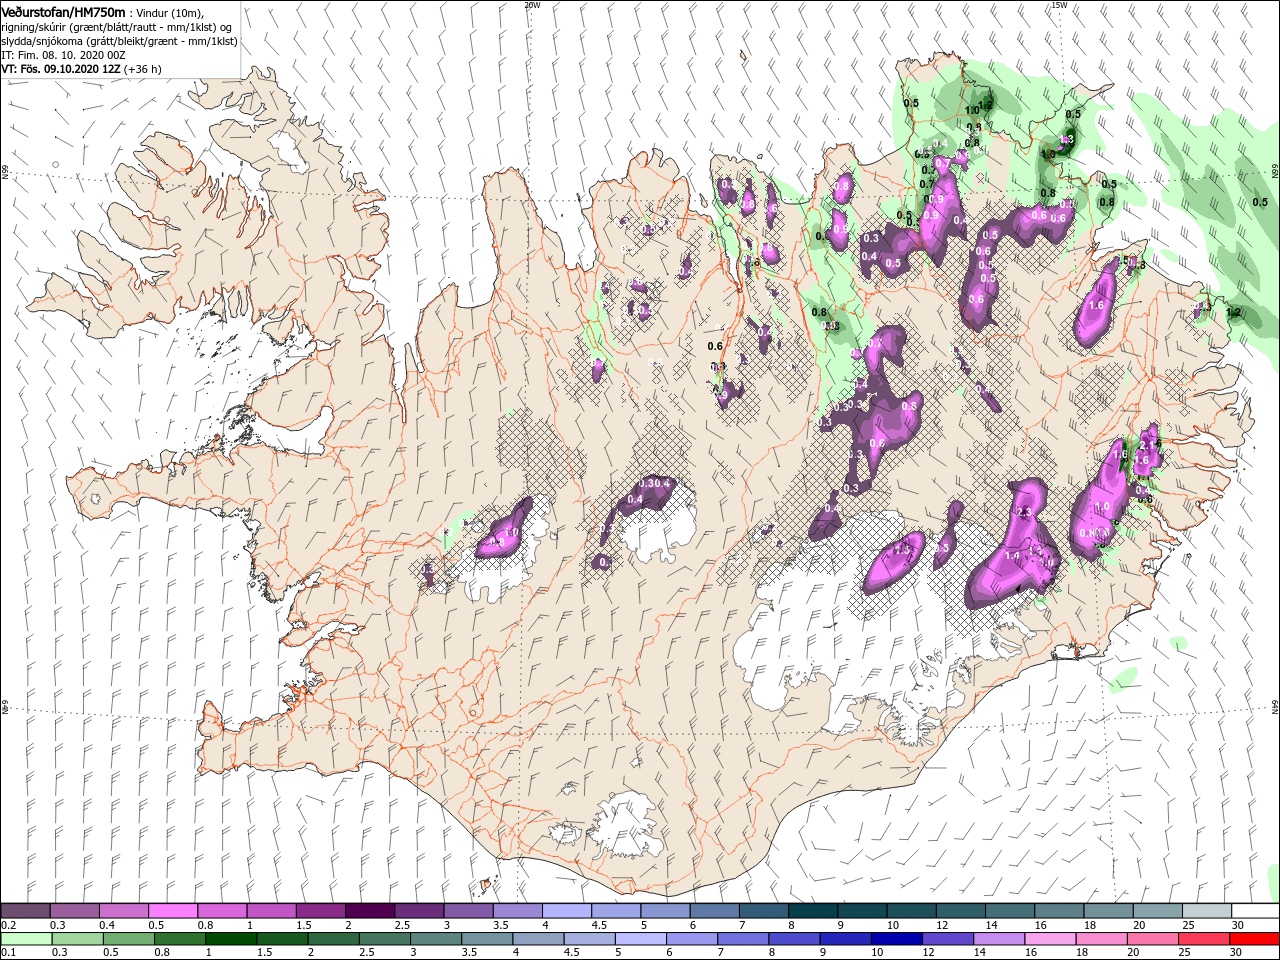Pick dark teal upper legend swatch 8–9

812,911
